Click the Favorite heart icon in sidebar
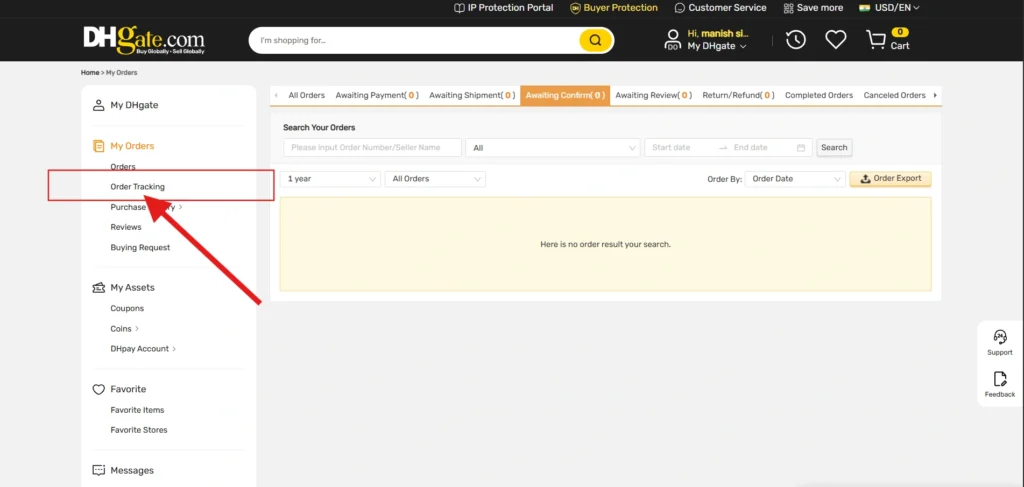Image resolution: width=1024 pixels, height=487 pixels. point(99,390)
